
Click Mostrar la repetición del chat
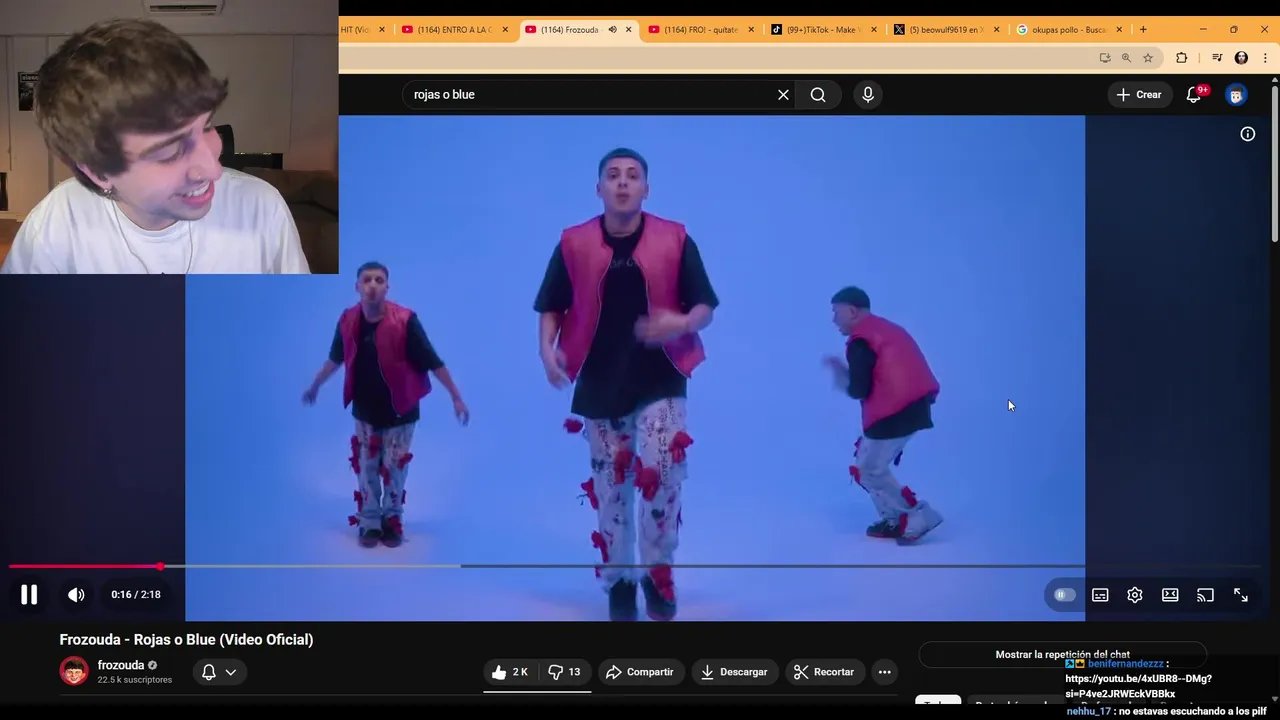[x=1062, y=655]
